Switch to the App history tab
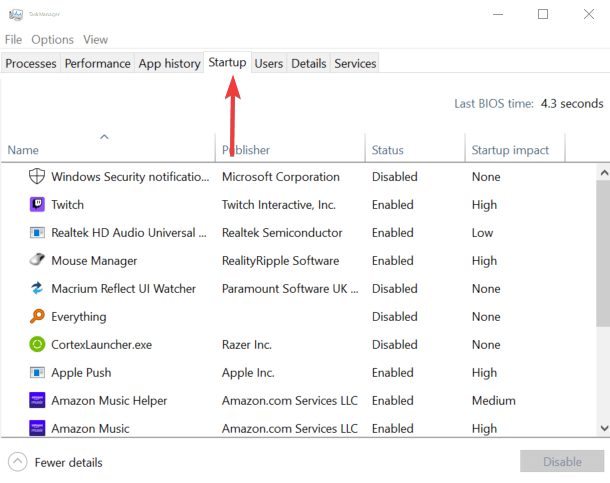Image resolution: width=610 pixels, height=483 pixels. [x=169, y=63]
